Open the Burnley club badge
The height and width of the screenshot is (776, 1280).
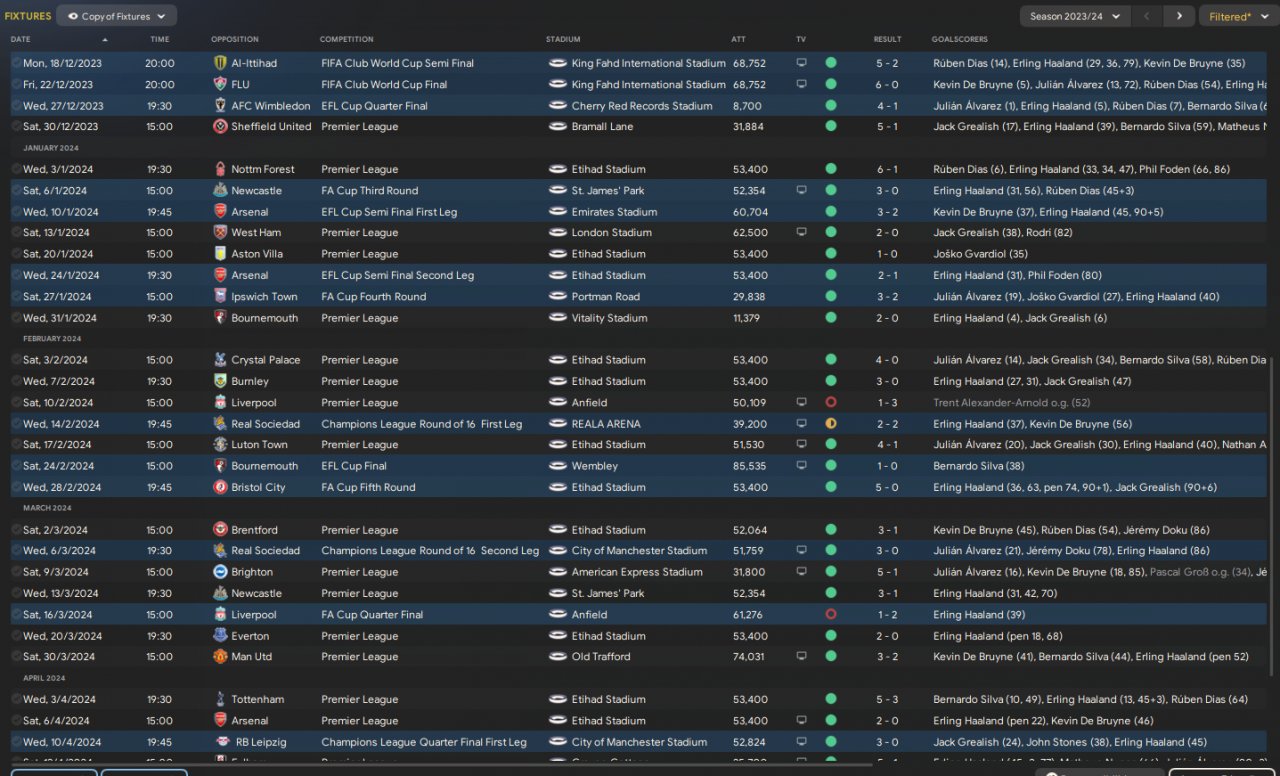pyautogui.click(x=220, y=381)
